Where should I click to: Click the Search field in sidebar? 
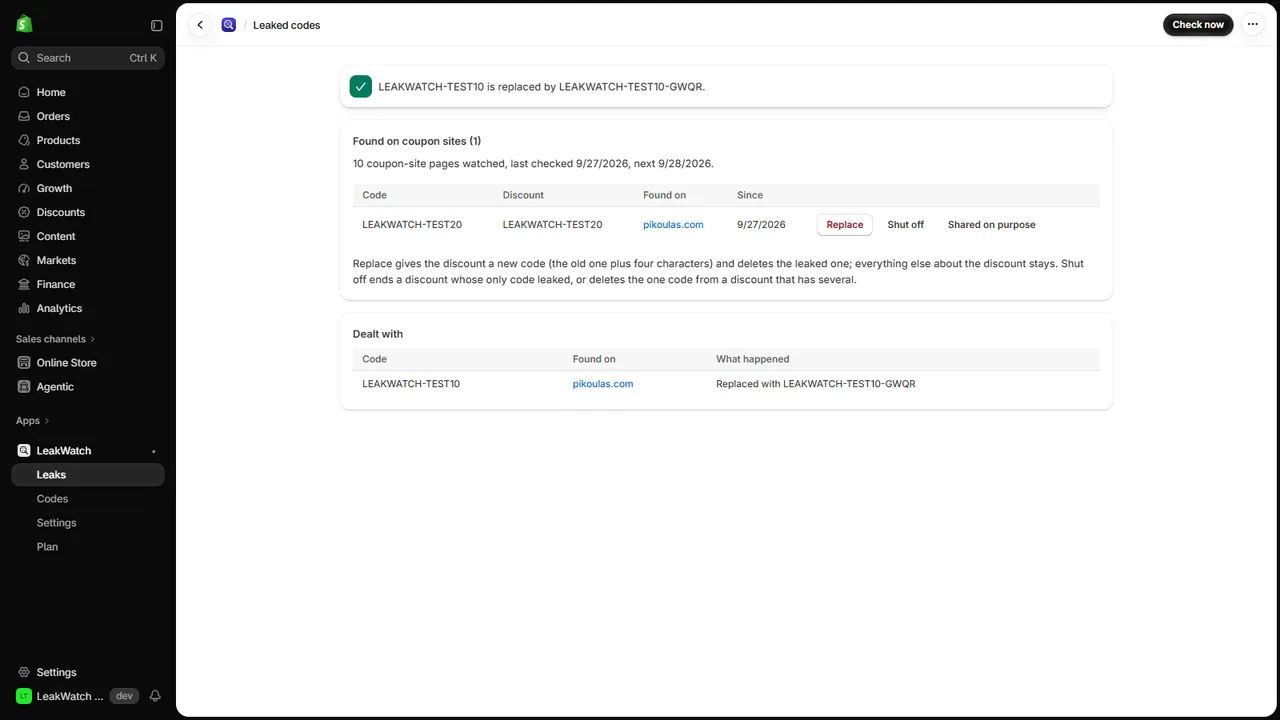[x=88, y=58]
